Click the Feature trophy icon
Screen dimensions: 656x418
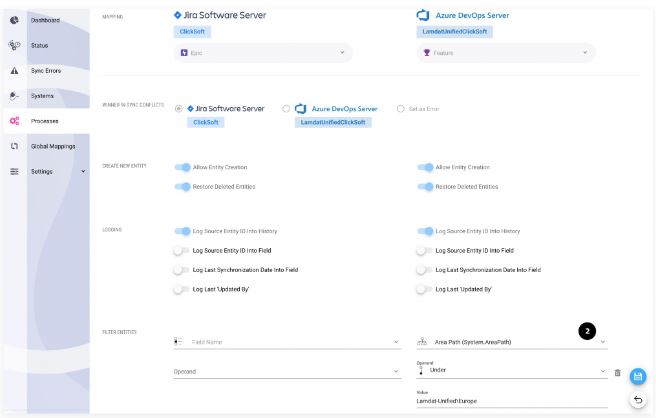(427, 53)
